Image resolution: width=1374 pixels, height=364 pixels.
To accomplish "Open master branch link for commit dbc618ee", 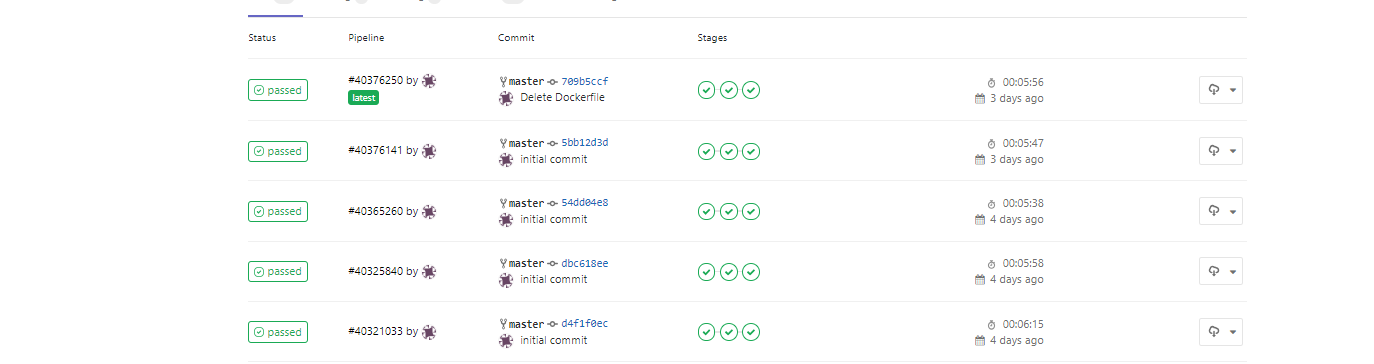I will [x=527, y=263].
